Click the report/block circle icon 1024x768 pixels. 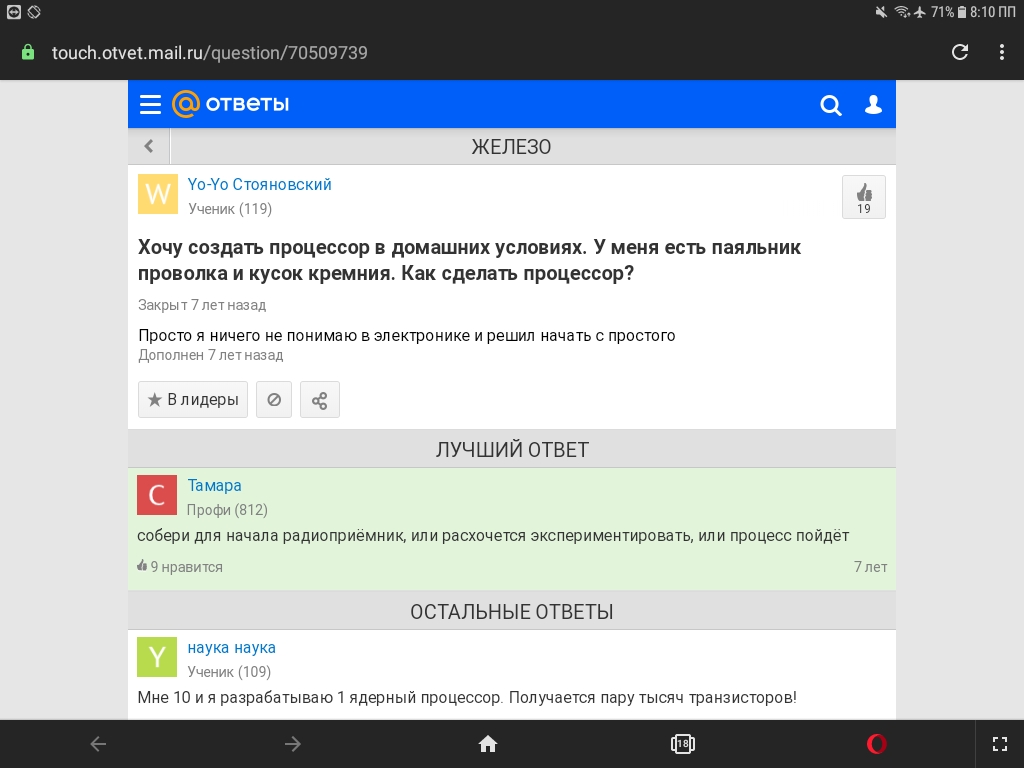click(x=274, y=400)
